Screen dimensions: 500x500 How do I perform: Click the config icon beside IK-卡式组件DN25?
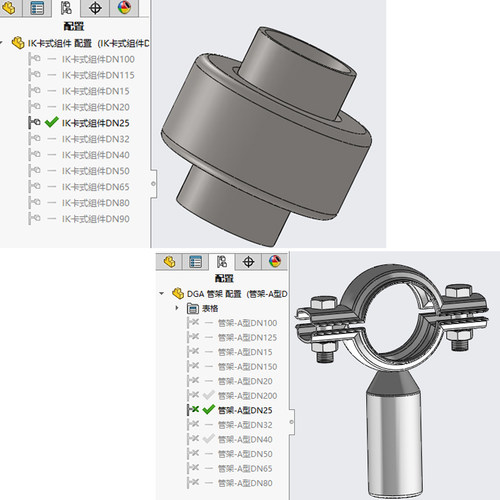tap(34, 123)
